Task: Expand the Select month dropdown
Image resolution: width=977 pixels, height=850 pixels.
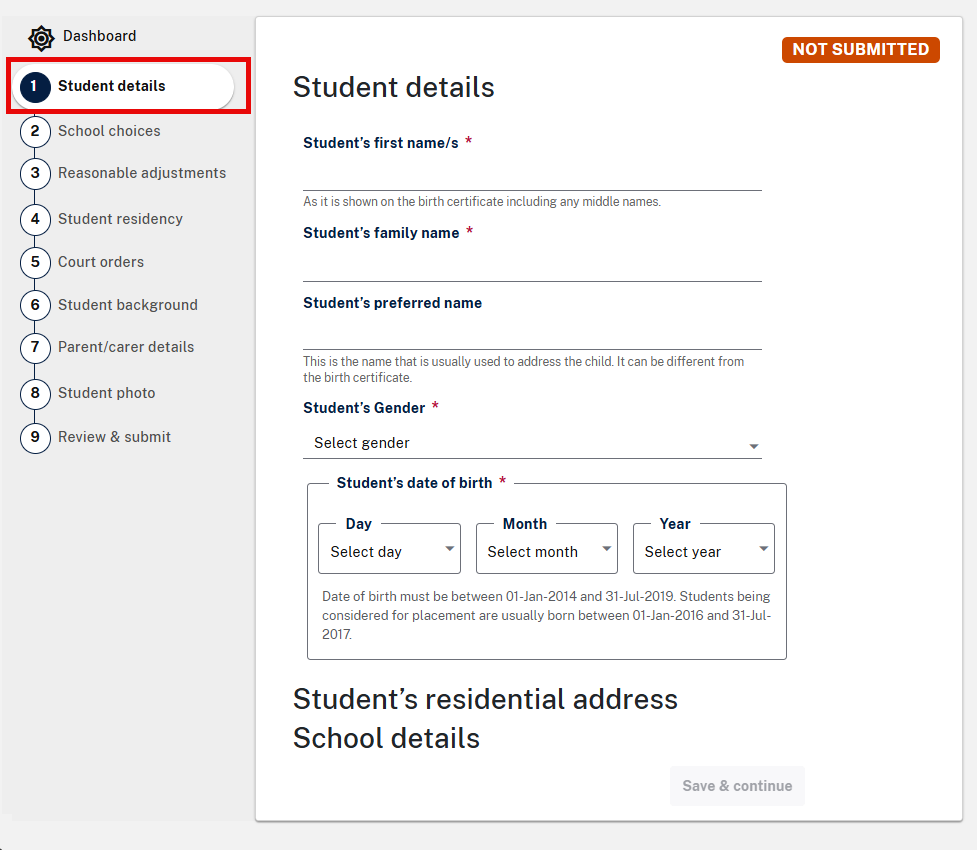Action: 547,549
